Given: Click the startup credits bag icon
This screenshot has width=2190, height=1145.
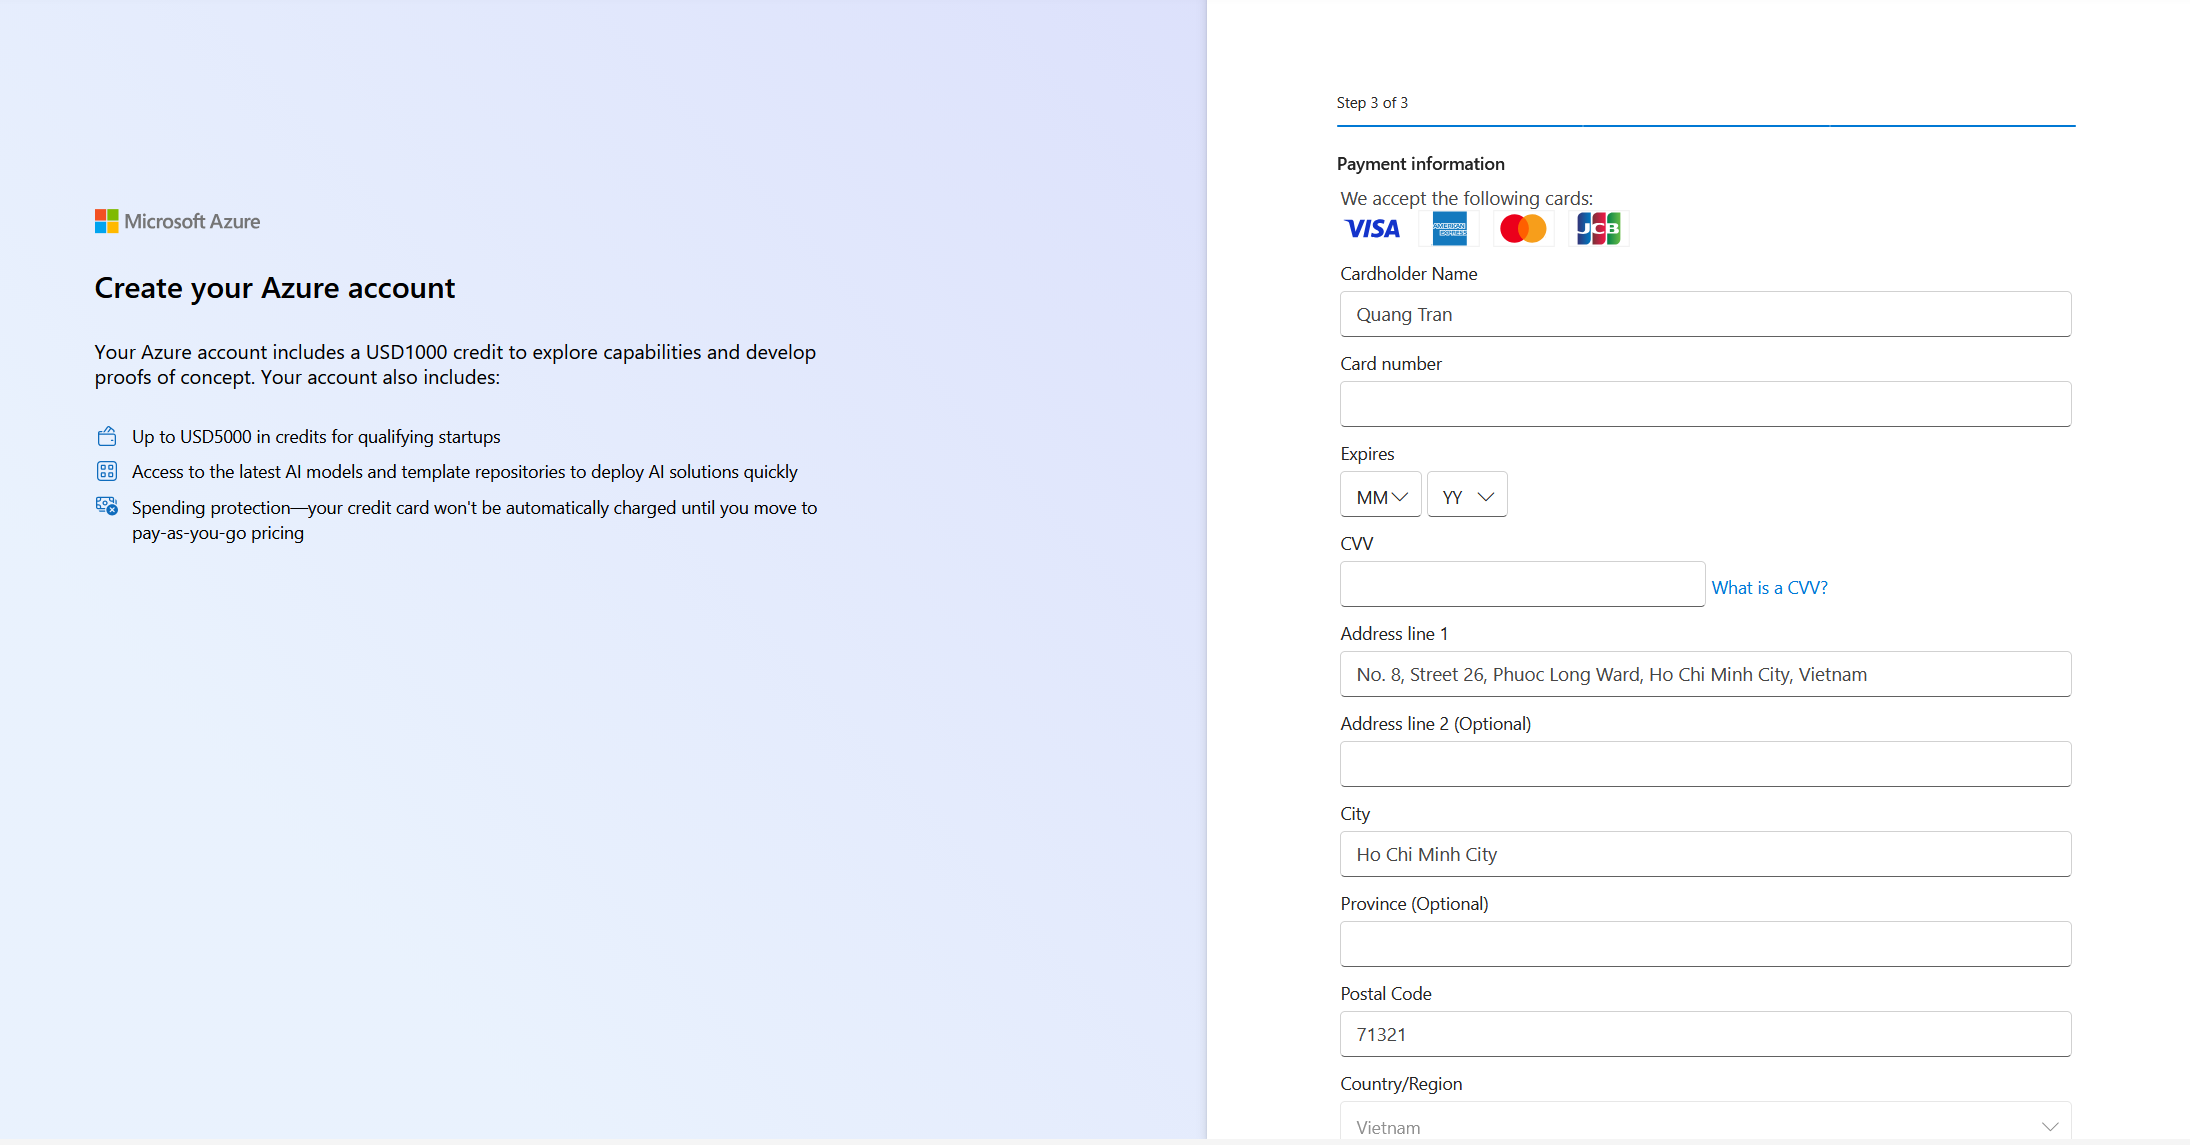Looking at the screenshot, I should click(x=107, y=436).
